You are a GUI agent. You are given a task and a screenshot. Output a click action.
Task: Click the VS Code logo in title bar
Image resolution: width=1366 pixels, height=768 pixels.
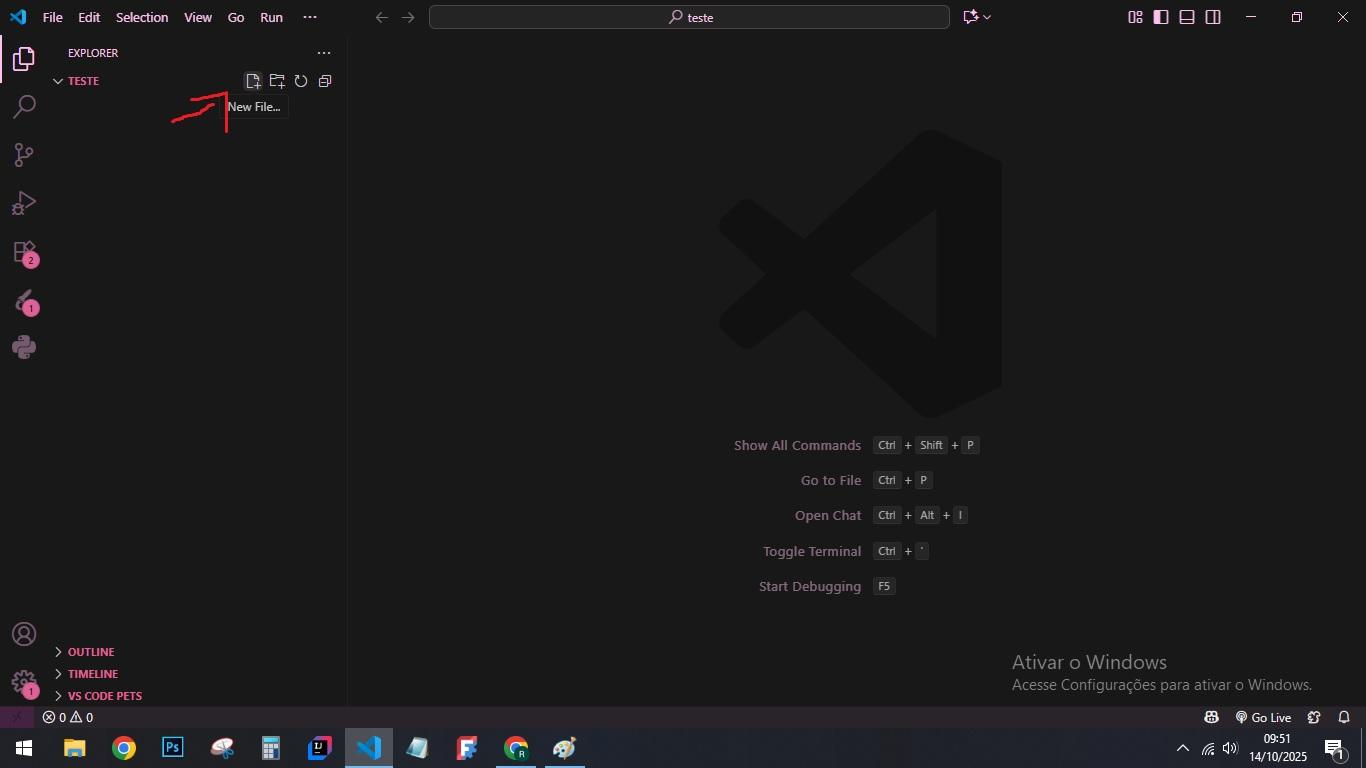pyautogui.click(x=18, y=17)
